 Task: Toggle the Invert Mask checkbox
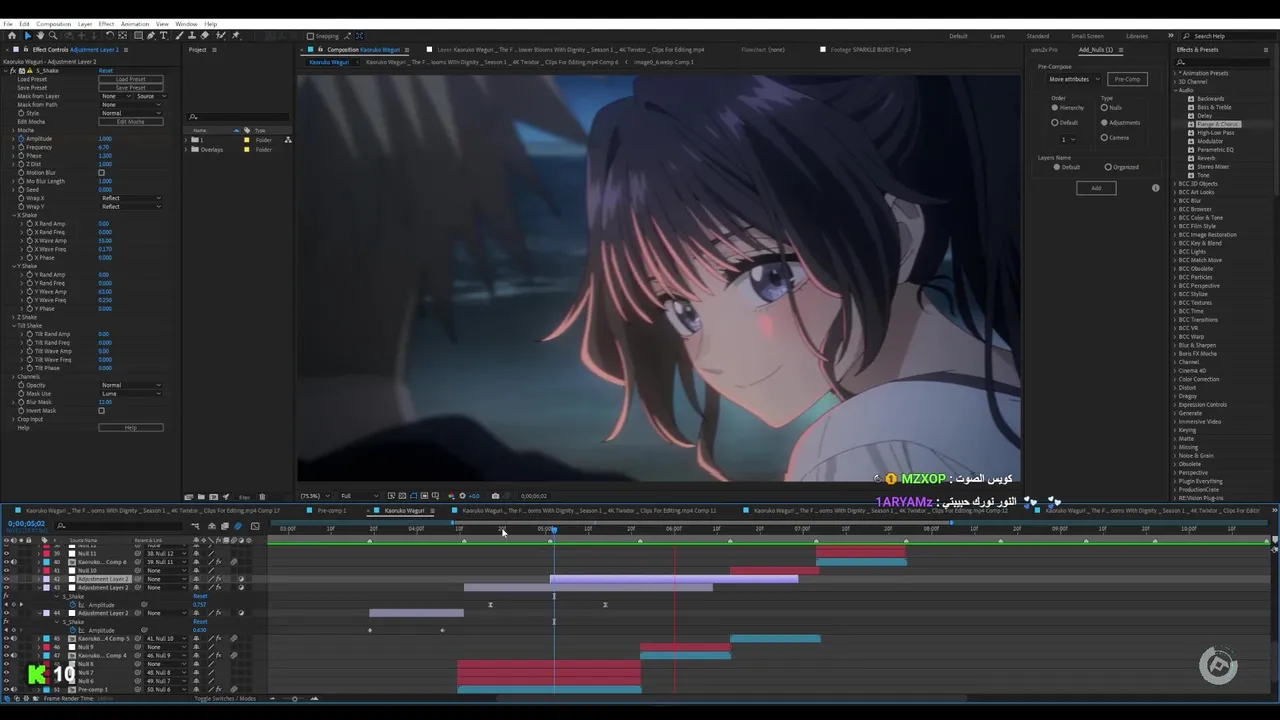coord(101,411)
